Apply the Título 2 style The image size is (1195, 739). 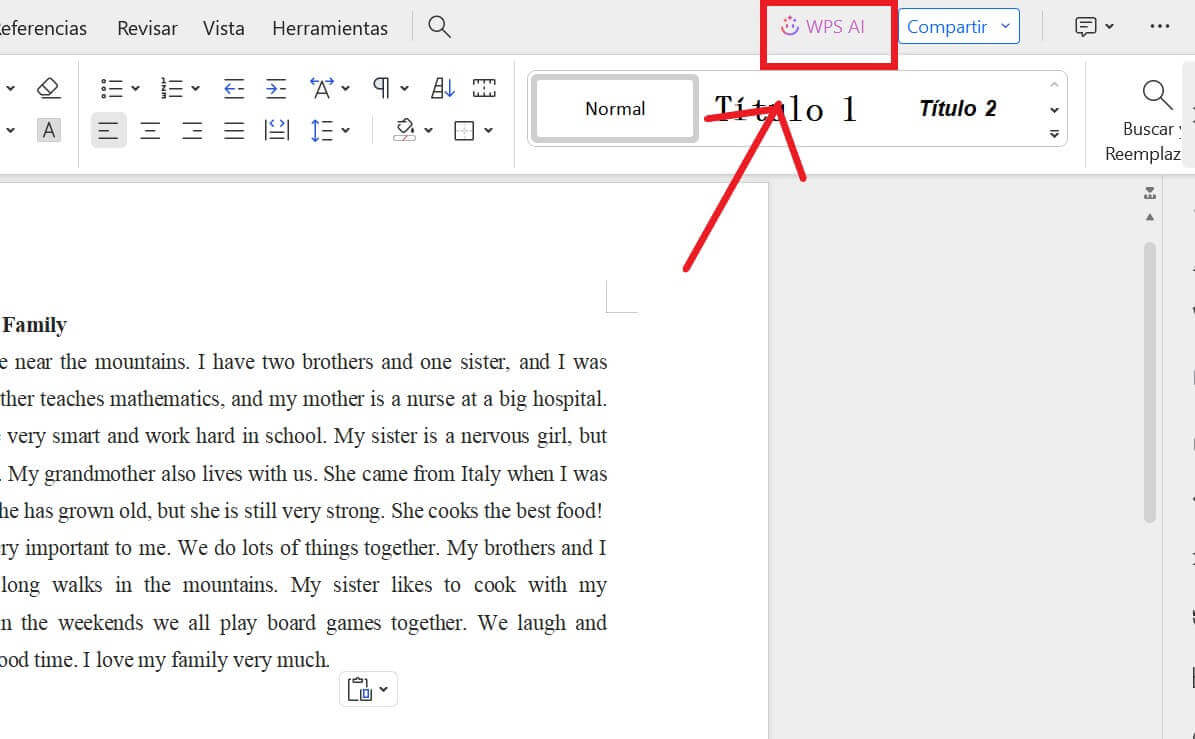[x=957, y=109]
